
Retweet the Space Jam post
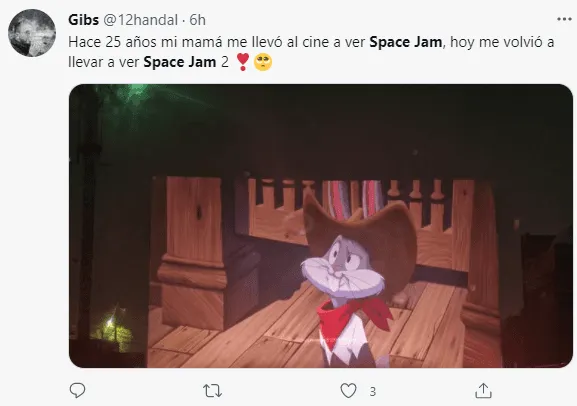point(213,391)
